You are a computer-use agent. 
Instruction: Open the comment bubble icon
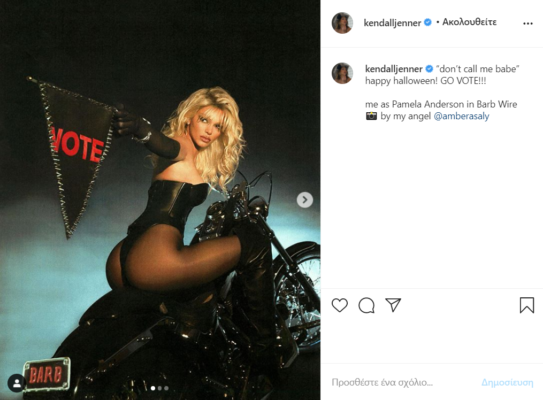(x=366, y=305)
